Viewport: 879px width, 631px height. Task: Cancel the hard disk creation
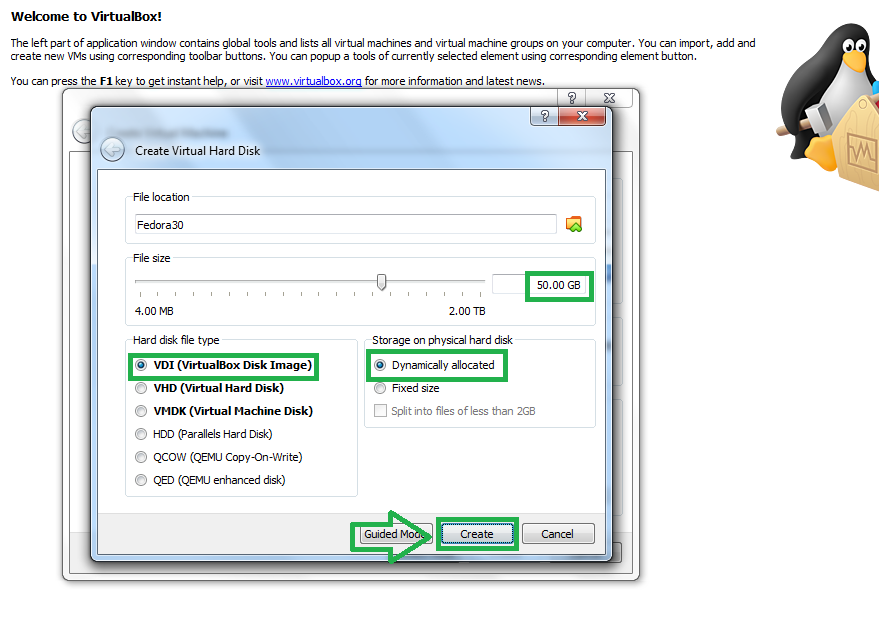558,534
